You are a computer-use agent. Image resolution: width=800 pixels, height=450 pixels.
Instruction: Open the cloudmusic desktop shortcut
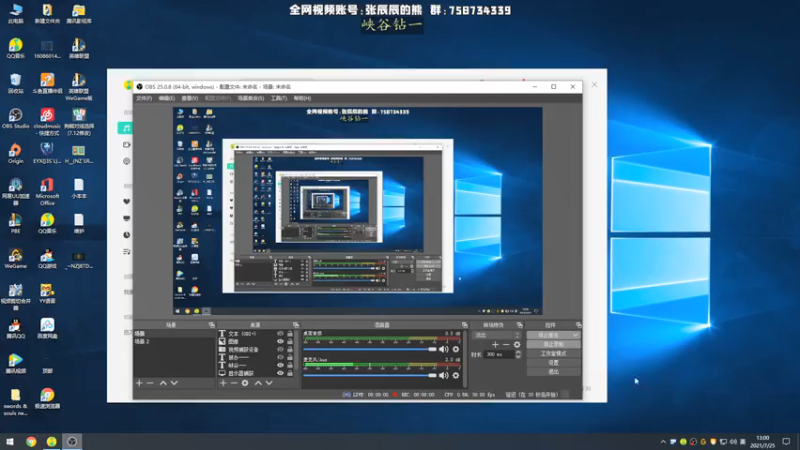click(47, 122)
